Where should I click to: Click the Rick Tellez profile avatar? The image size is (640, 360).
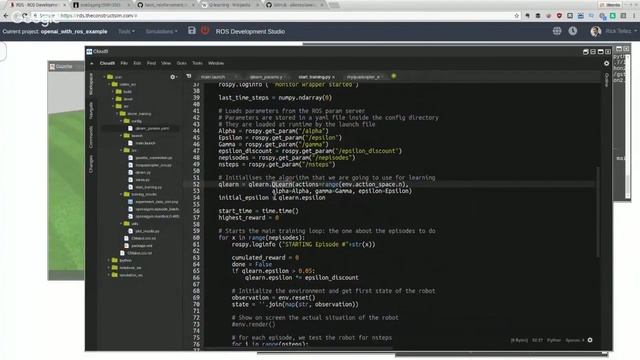pyautogui.click(x=596, y=31)
